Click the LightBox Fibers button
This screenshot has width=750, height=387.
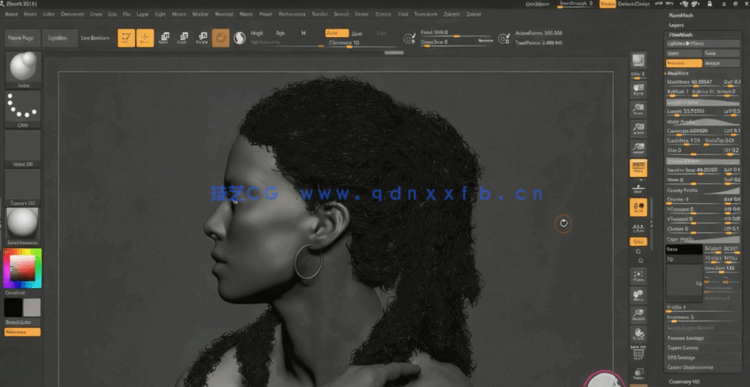(703, 44)
